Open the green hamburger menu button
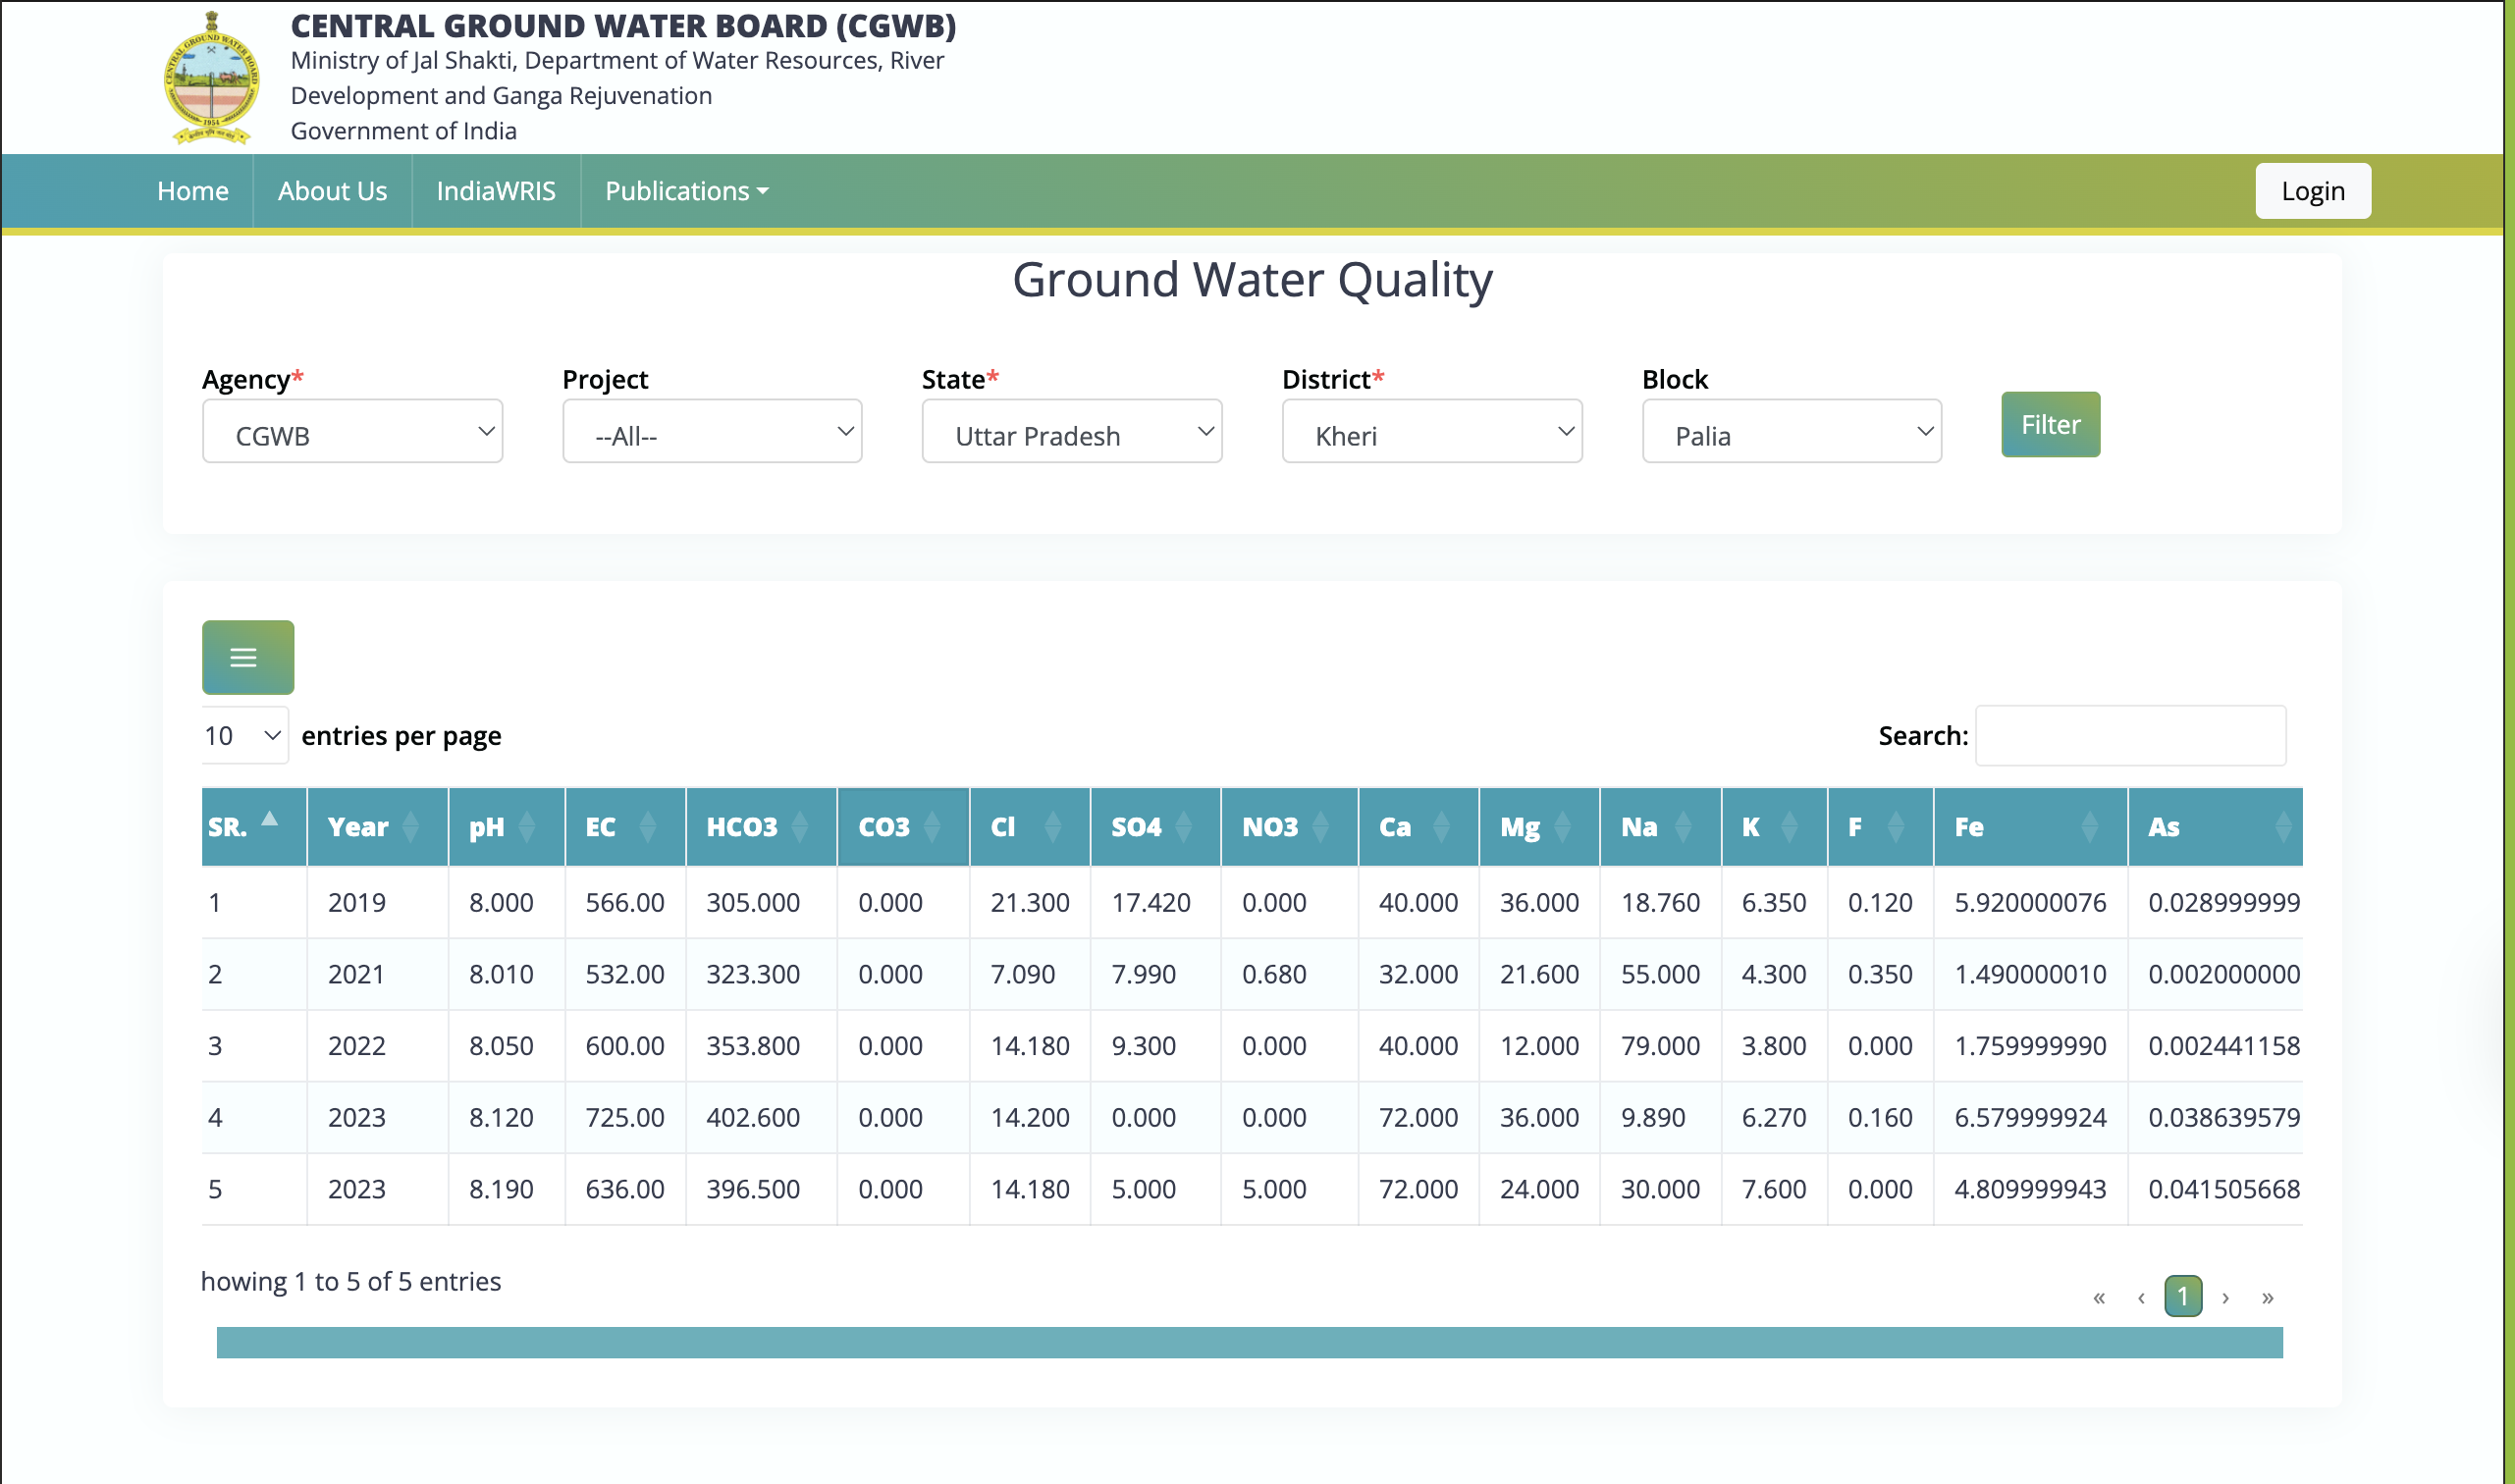This screenshot has width=2515, height=1484. [248, 657]
